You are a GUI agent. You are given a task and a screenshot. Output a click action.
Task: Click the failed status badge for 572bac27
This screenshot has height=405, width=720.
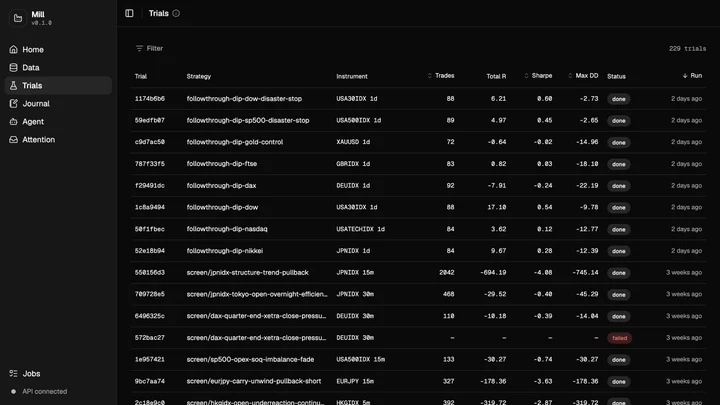619,338
